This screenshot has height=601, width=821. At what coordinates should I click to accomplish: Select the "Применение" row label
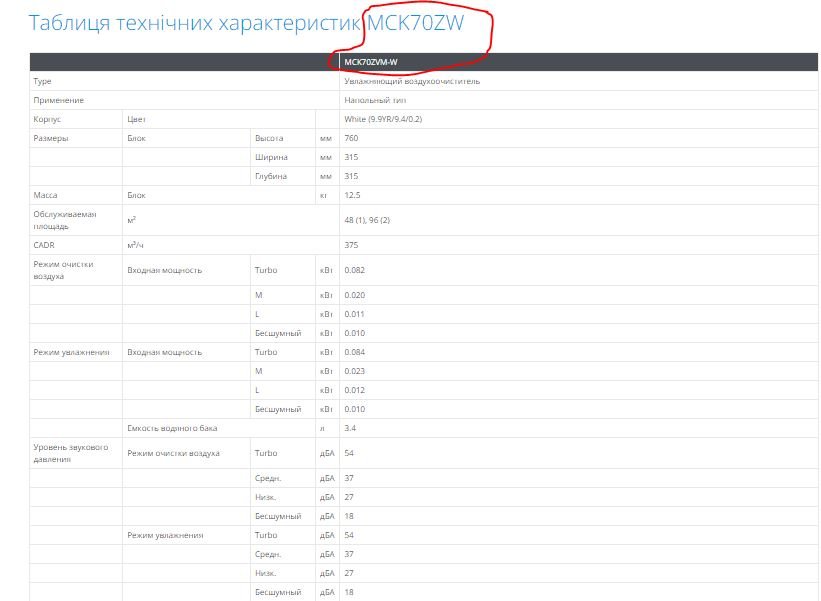click(x=58, y=100)
